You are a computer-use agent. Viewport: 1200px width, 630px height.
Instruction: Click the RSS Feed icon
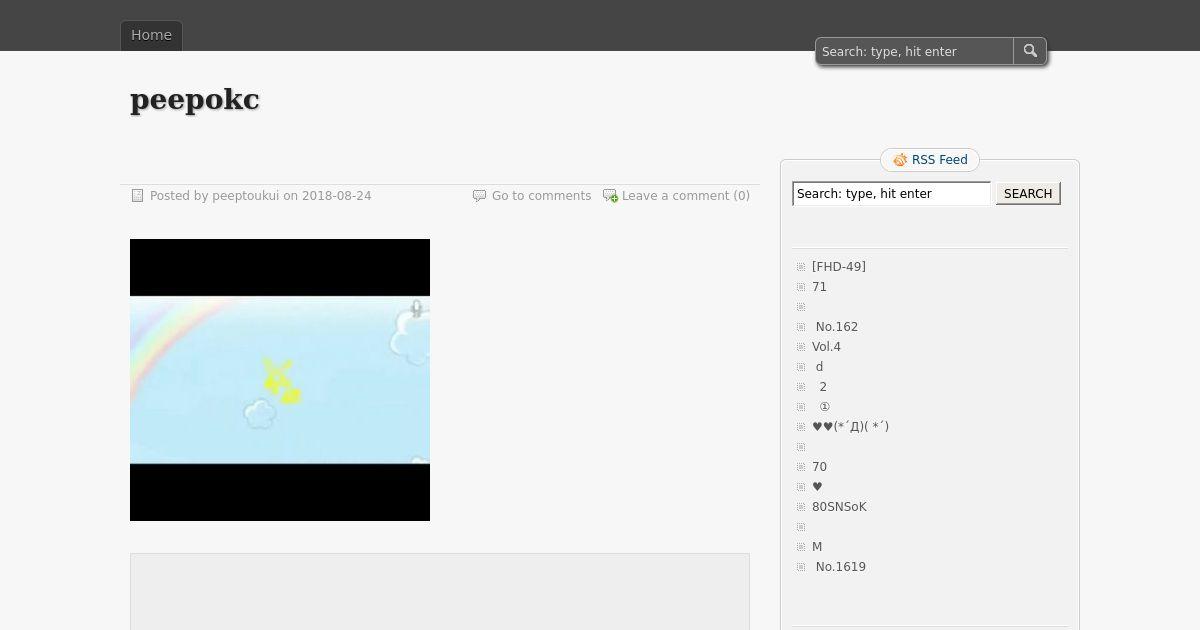[x=900, y=160]
